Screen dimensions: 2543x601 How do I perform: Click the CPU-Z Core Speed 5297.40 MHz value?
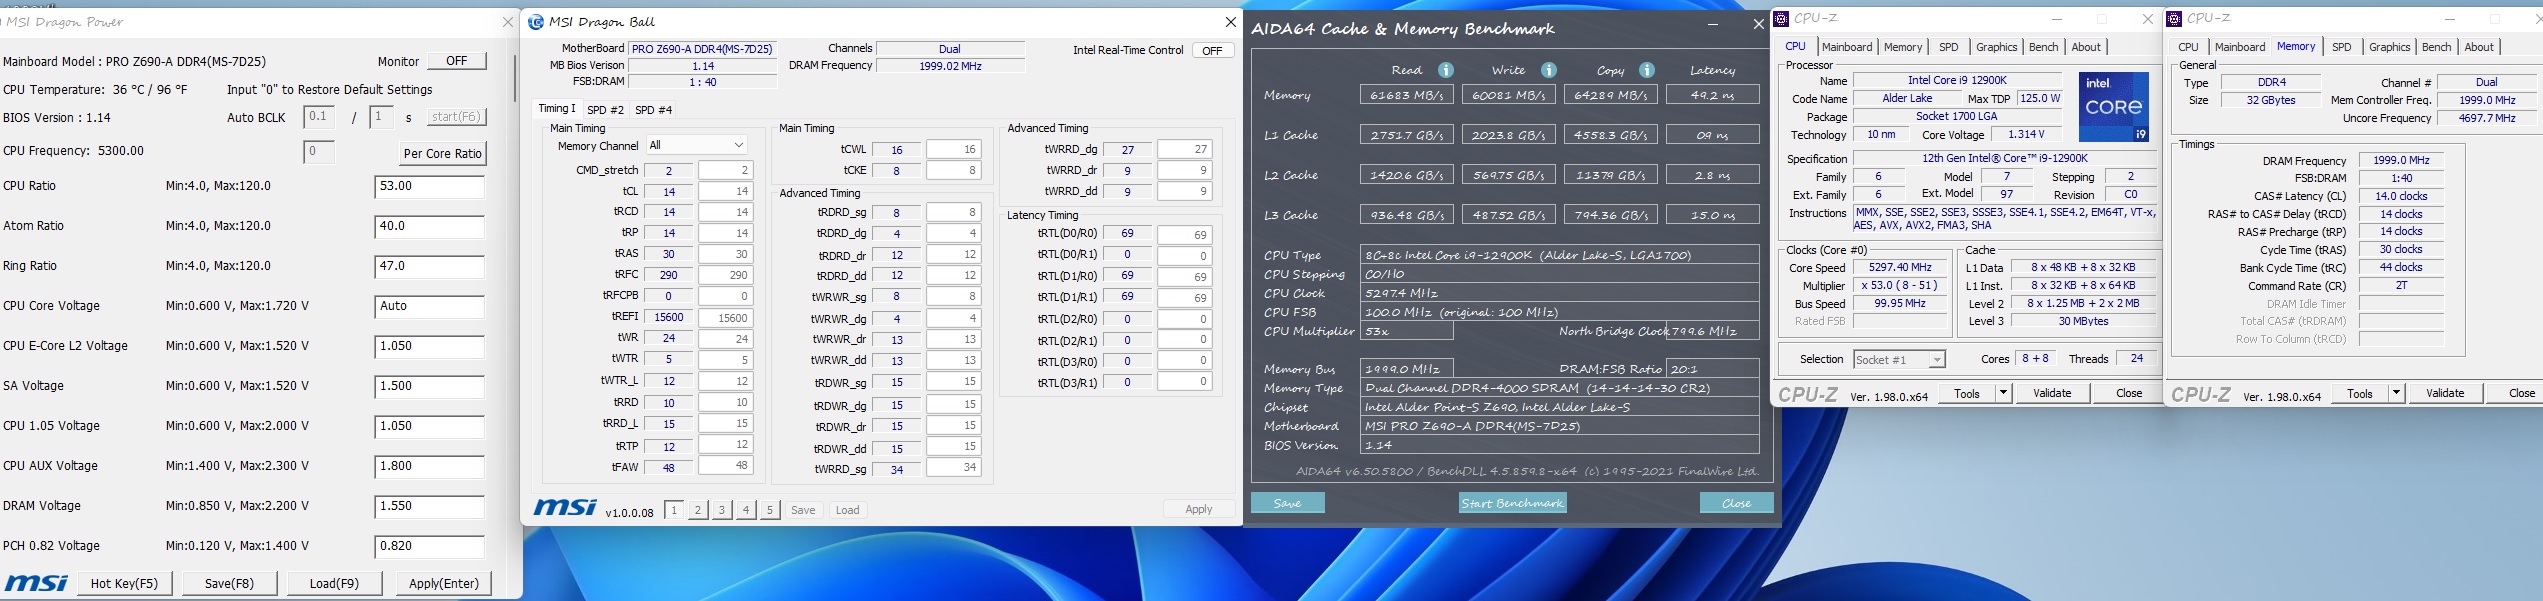[x=1899, y=268]
